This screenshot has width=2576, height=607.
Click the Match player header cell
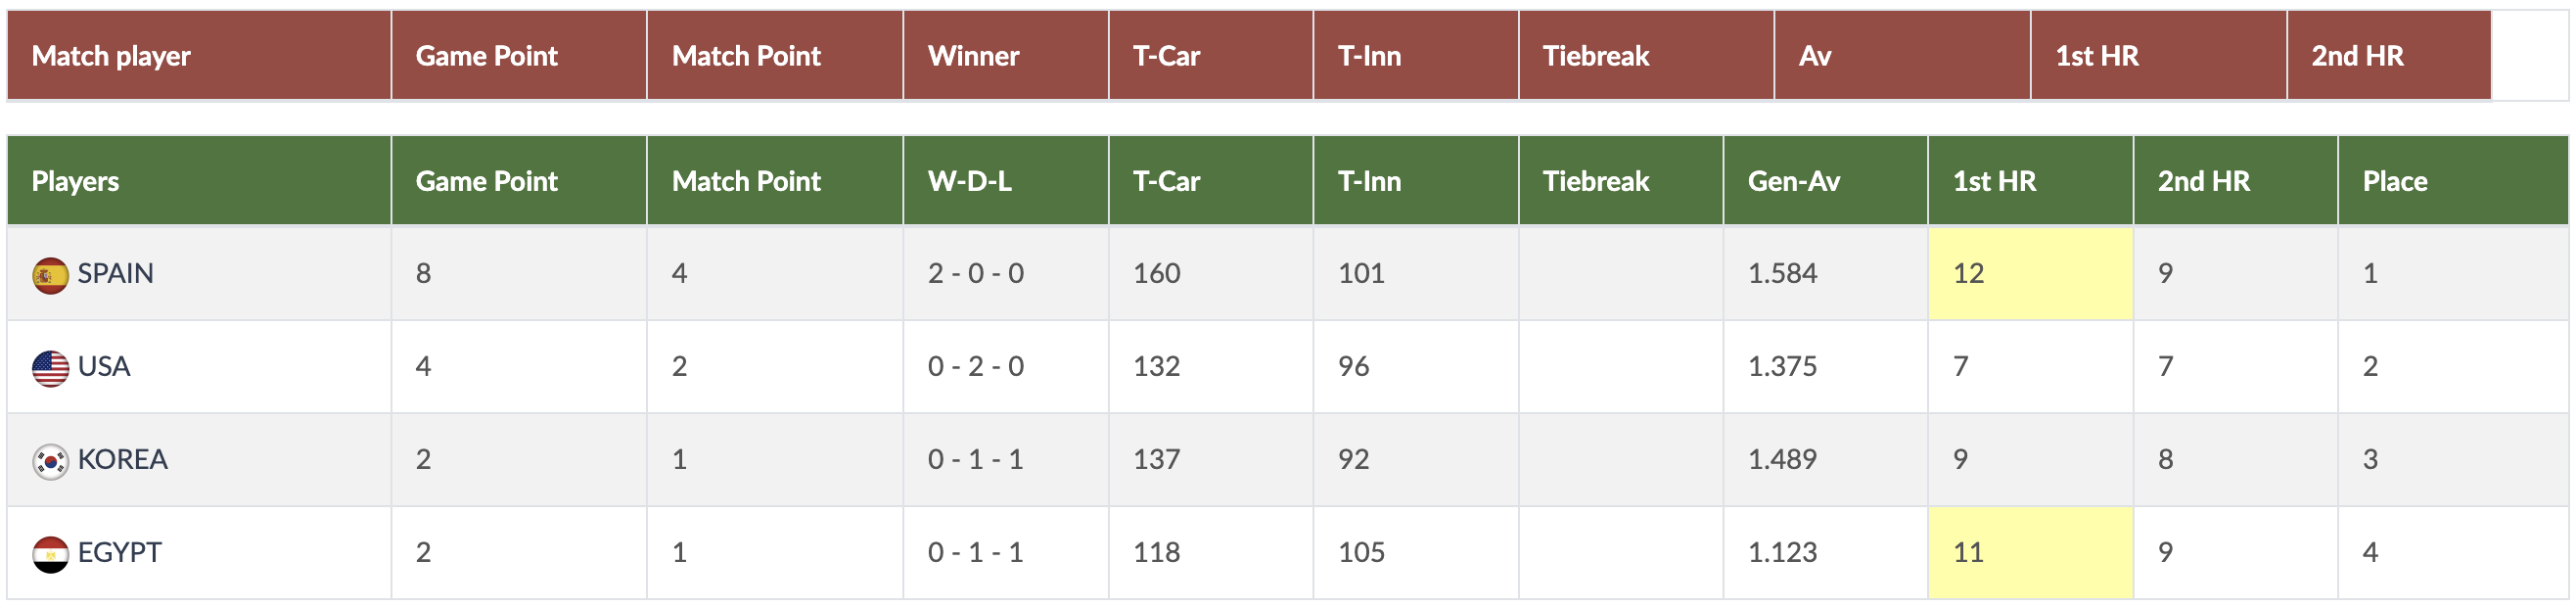click(x=111, y=56)
